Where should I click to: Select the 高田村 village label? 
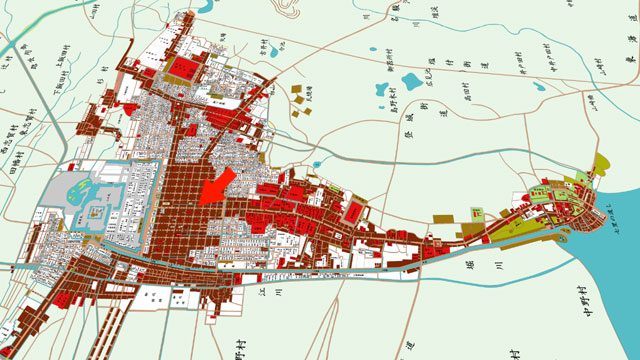467,93
